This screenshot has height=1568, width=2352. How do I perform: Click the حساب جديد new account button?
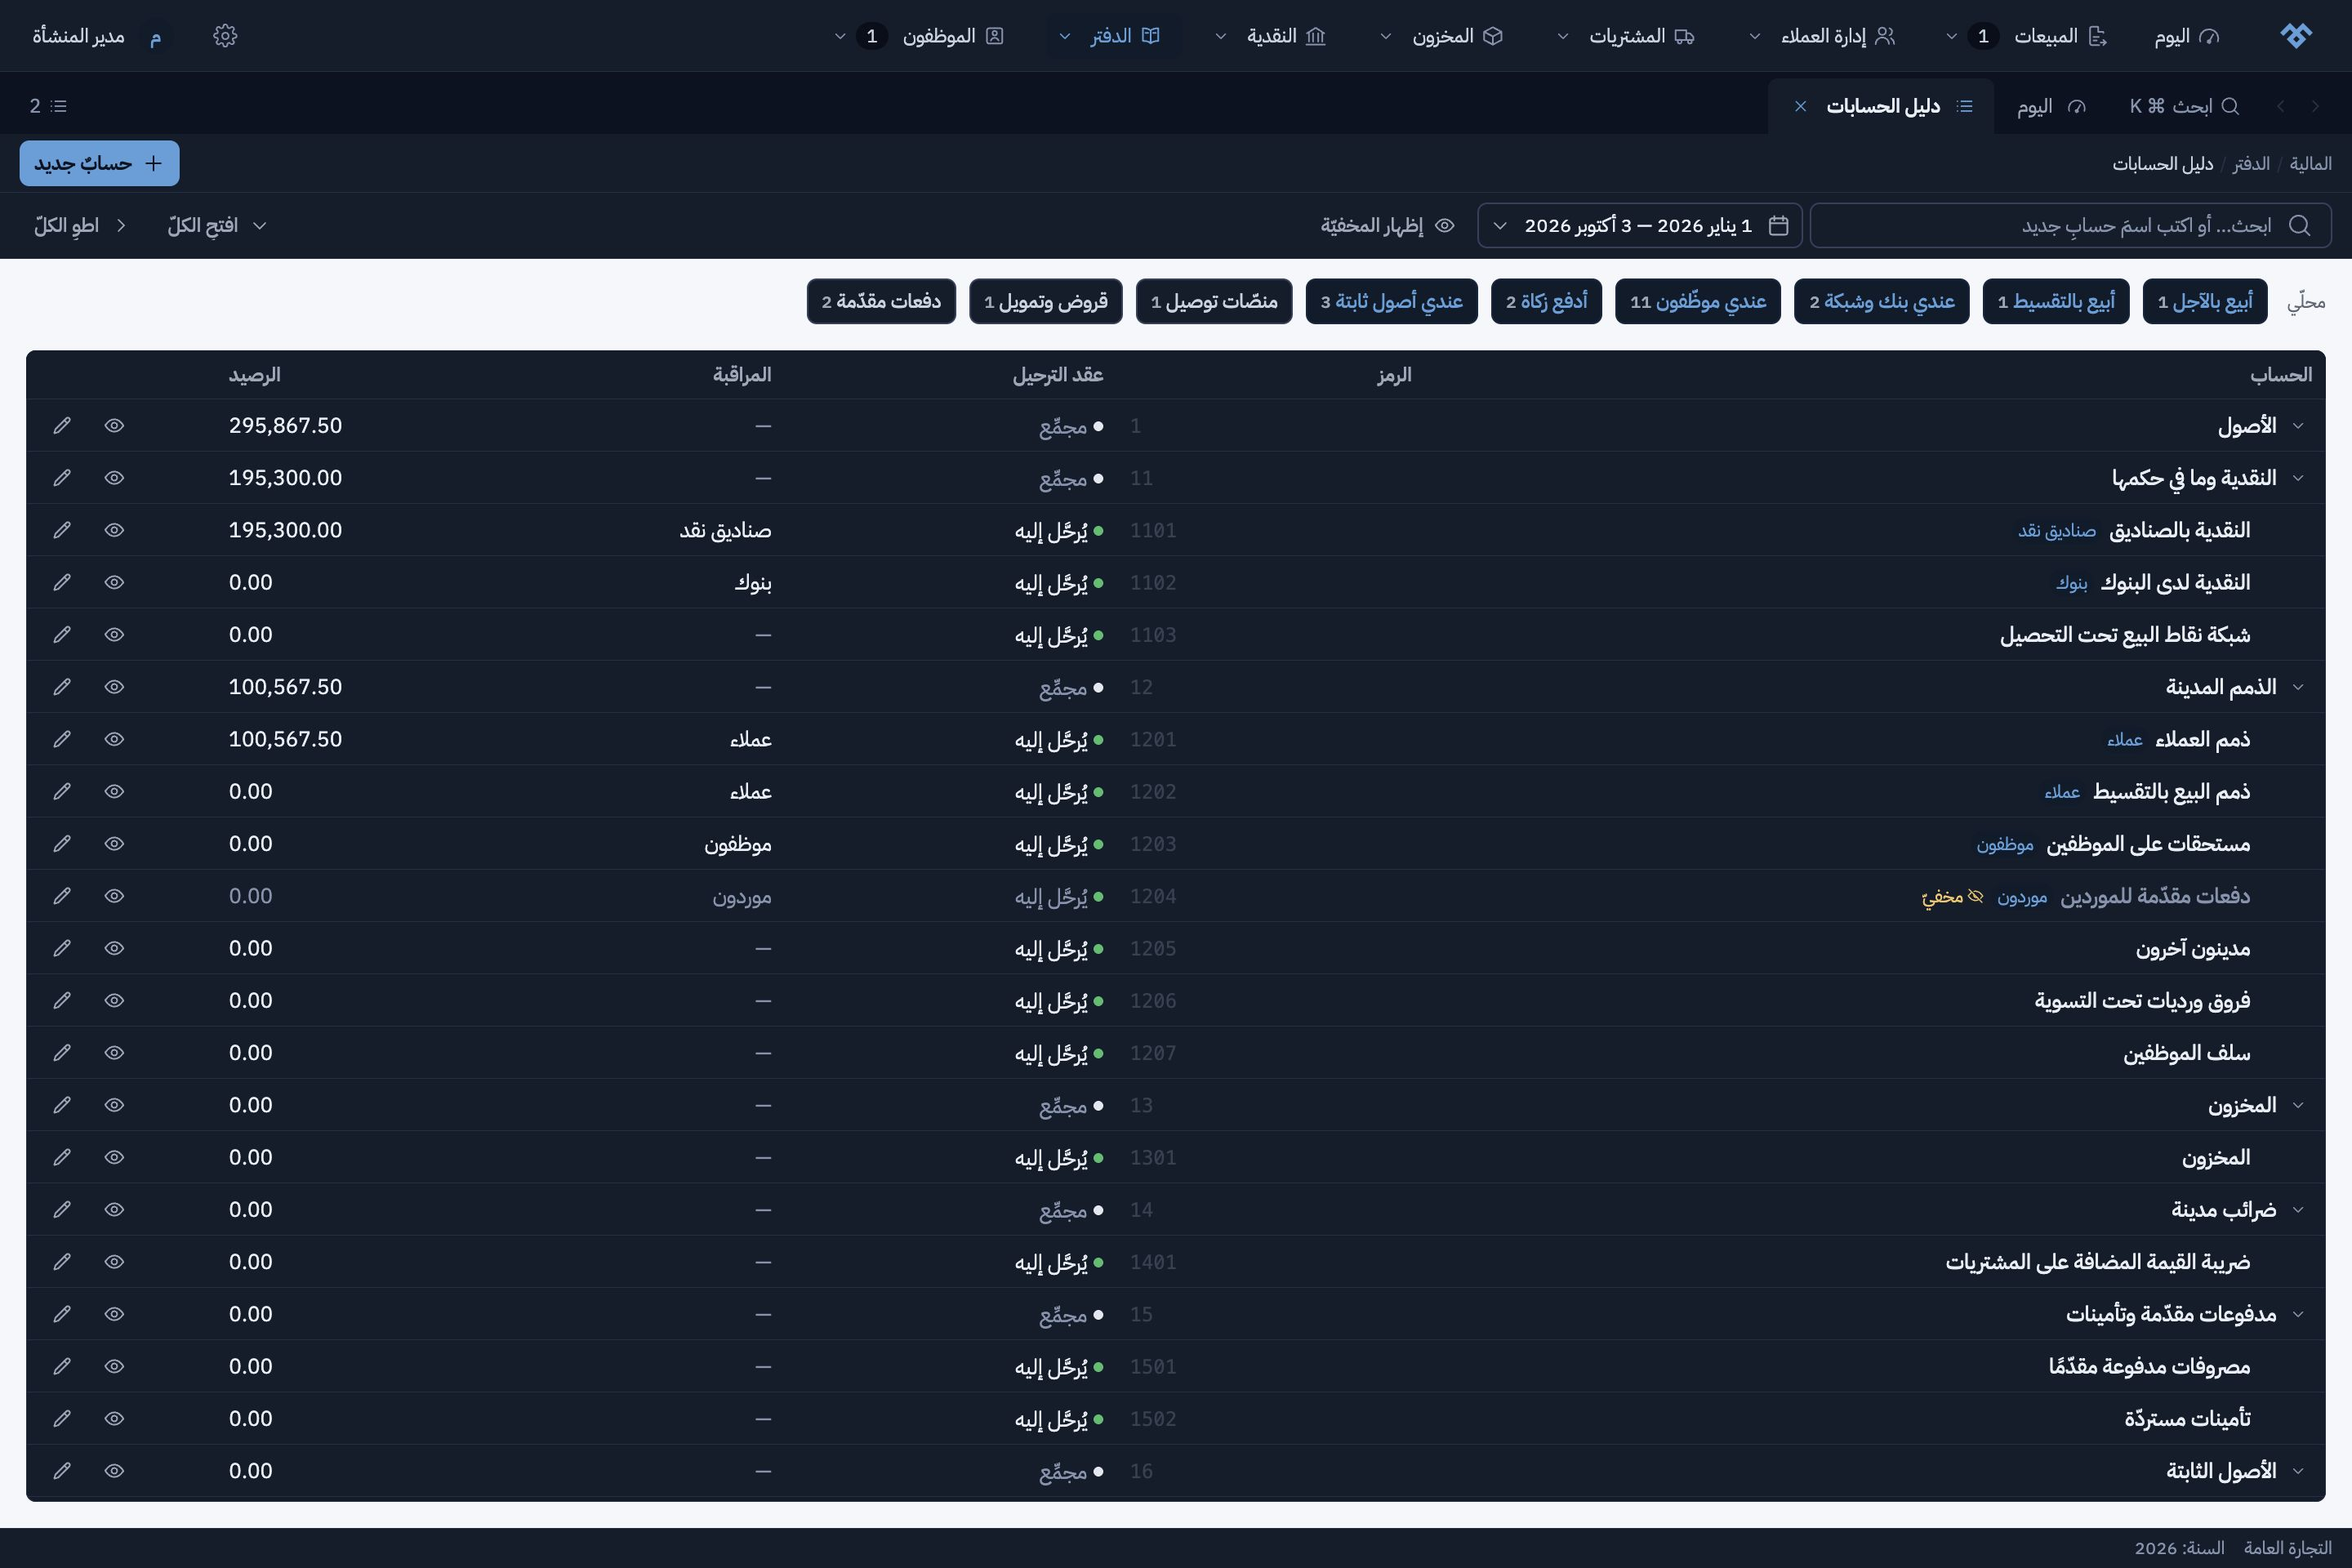pos(99,163)
